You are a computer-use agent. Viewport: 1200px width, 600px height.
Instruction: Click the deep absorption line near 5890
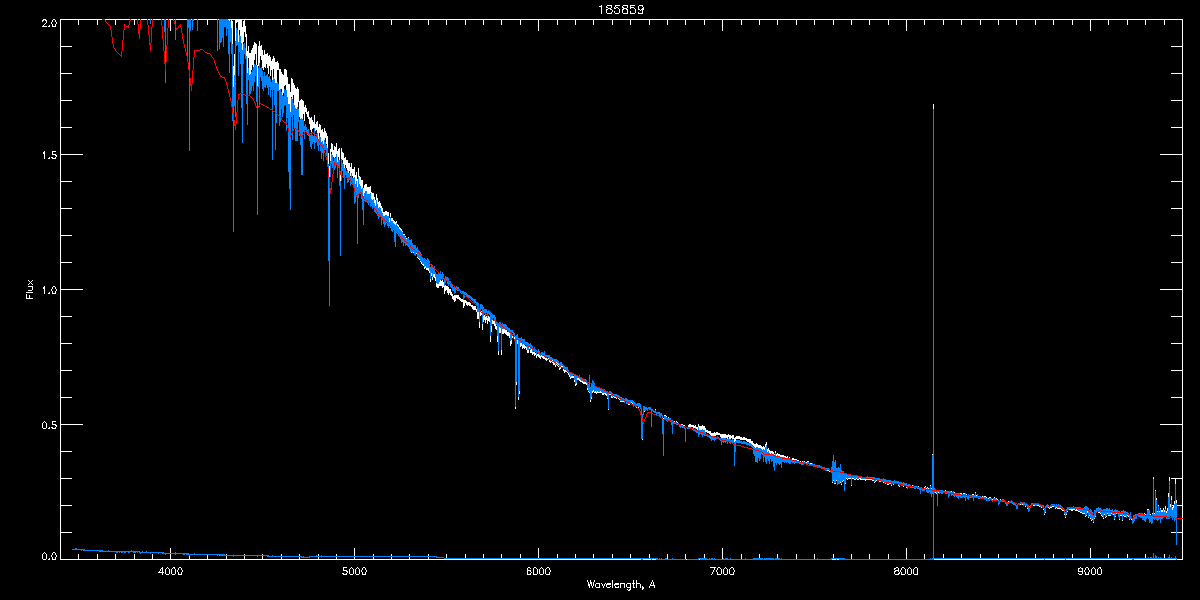point(516,372)
